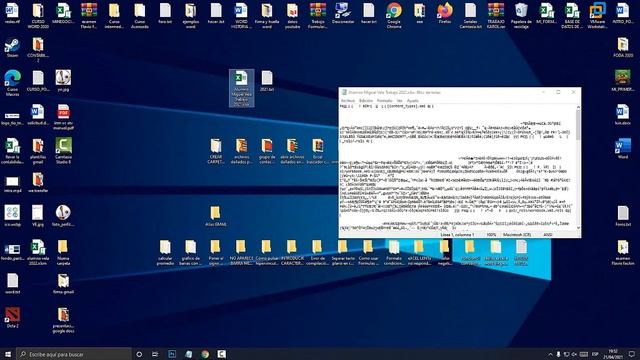Viewport: 640px width, 360px height.
Task: Open Task View on the taskbar
Action: point(155,354)
